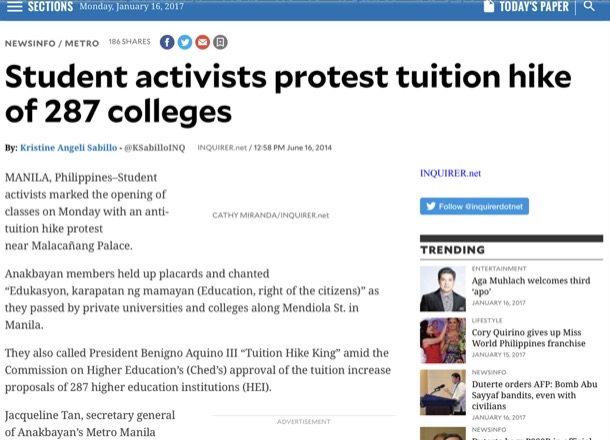The image size is (610, 440).
Task: Open Today's Paper document icon
Action: coord(489,6)
